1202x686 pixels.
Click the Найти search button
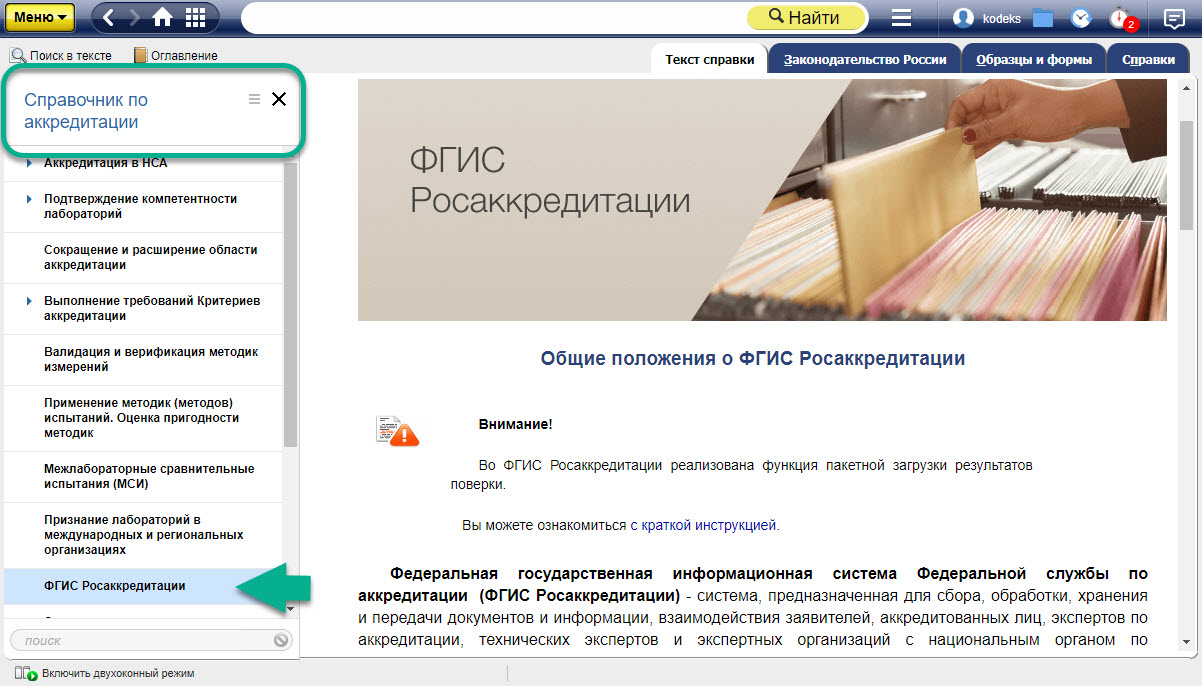pyautogui.click(x=806, y=18)
